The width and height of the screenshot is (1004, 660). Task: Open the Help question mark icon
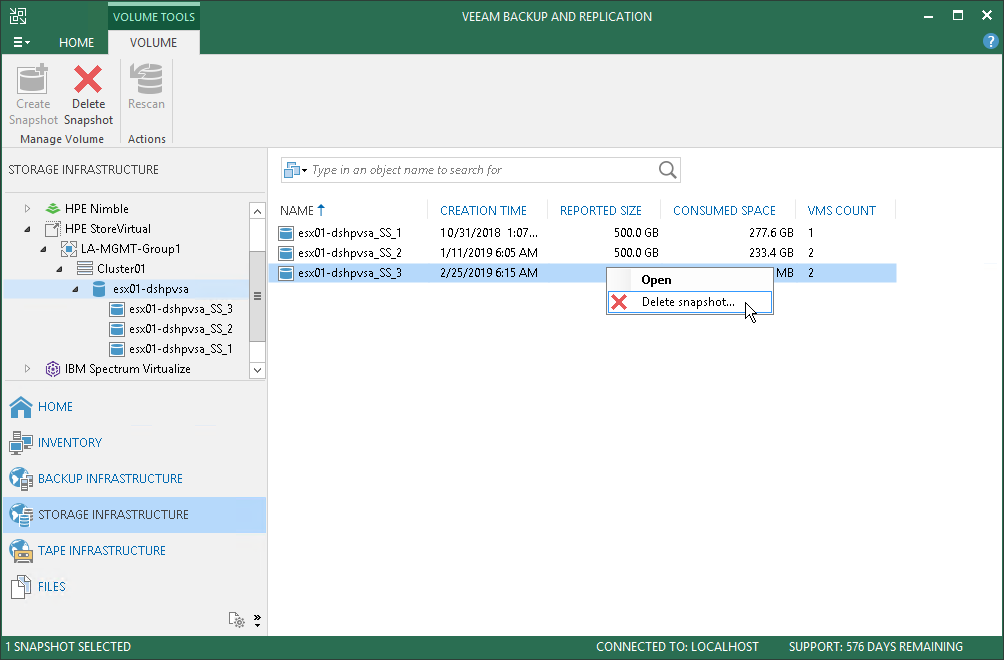click(x=990, y=42)
